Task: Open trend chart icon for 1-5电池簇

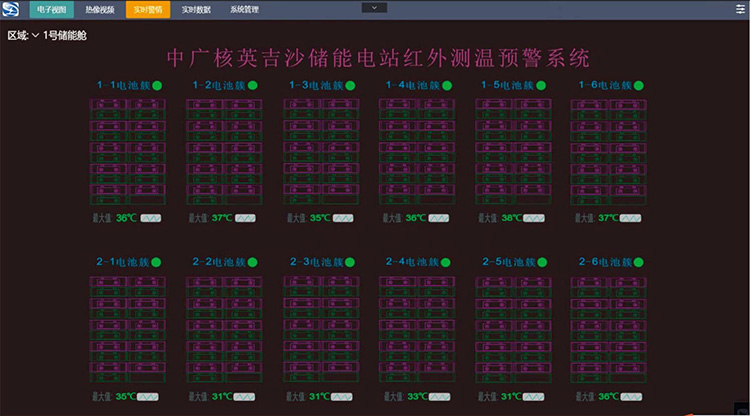Action: pos(534,218)
